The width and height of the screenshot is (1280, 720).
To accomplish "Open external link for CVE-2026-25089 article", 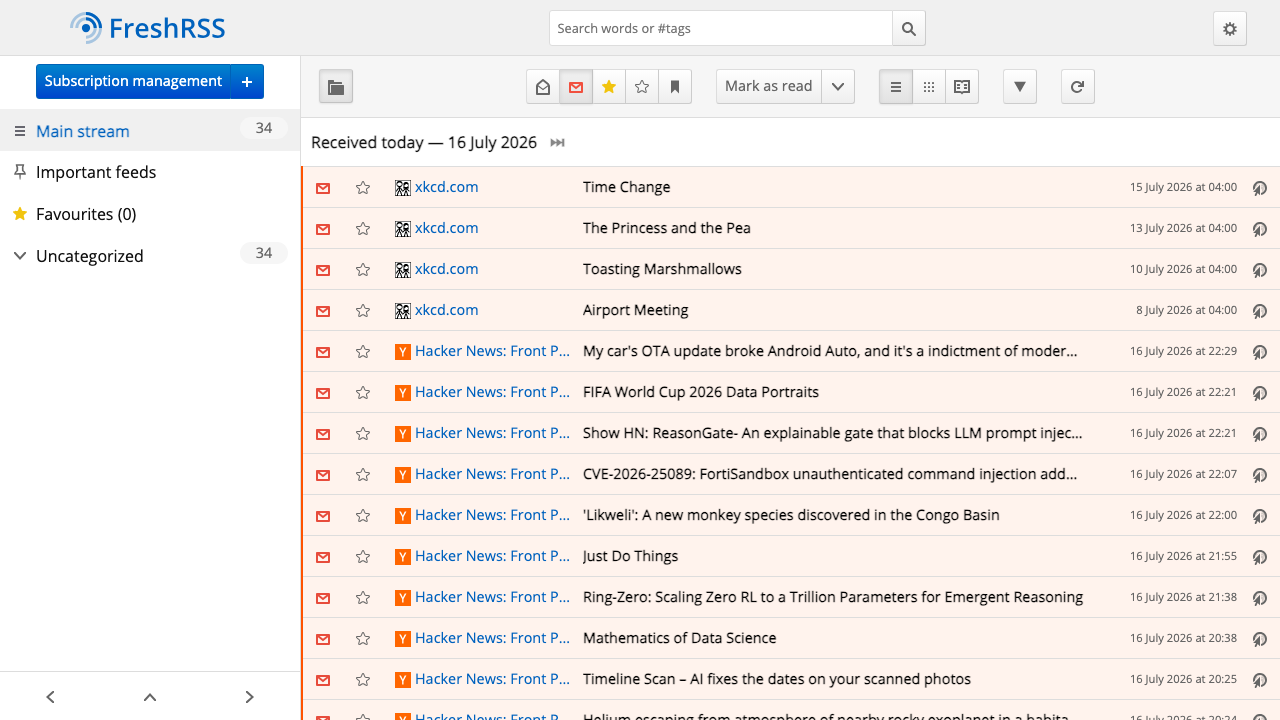I will [1260, 475].
